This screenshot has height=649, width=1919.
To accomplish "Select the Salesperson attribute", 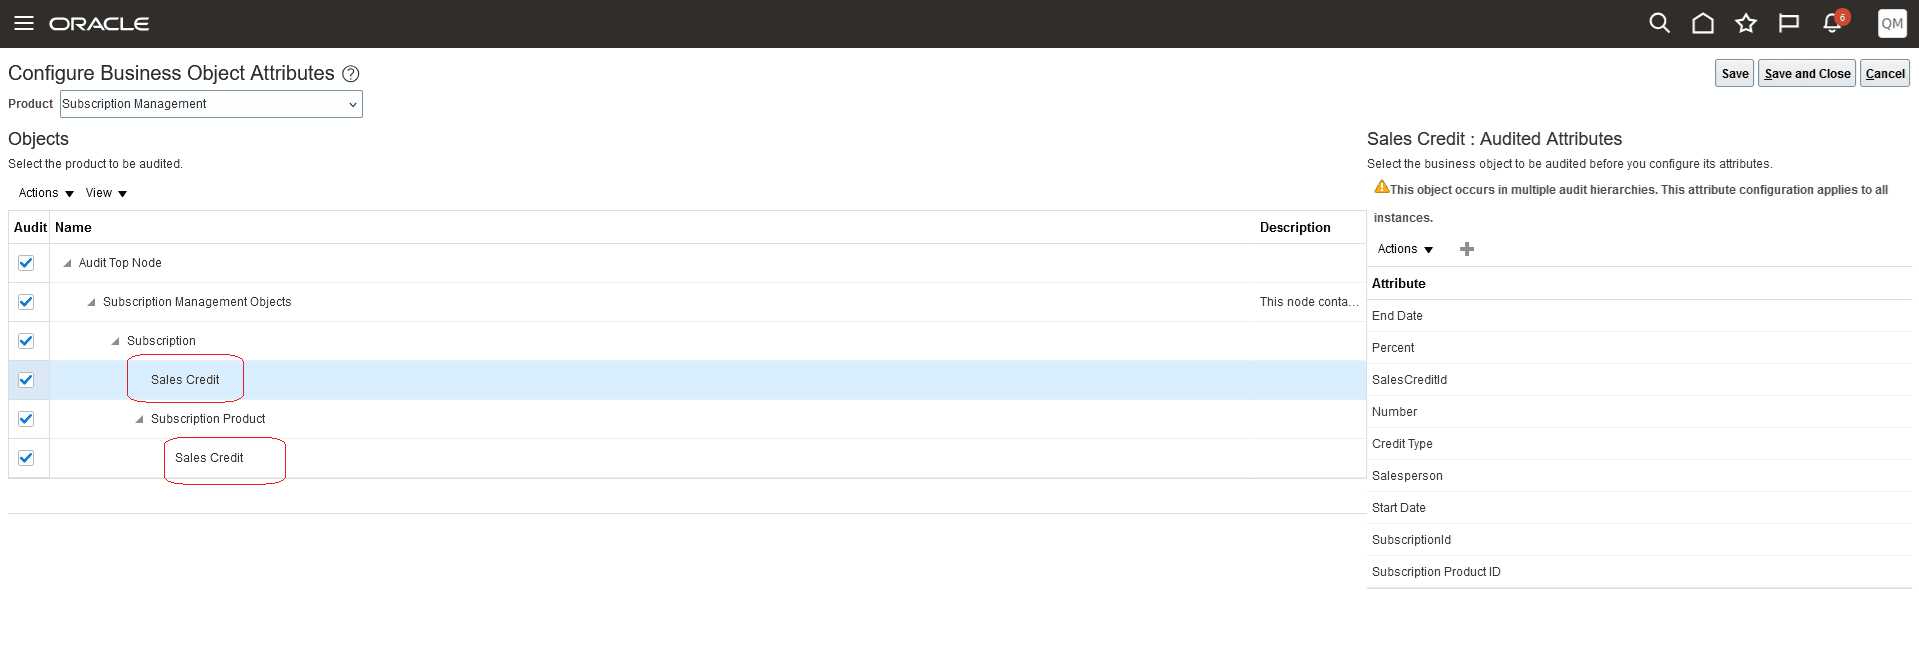I will [x=1407, y=476].
